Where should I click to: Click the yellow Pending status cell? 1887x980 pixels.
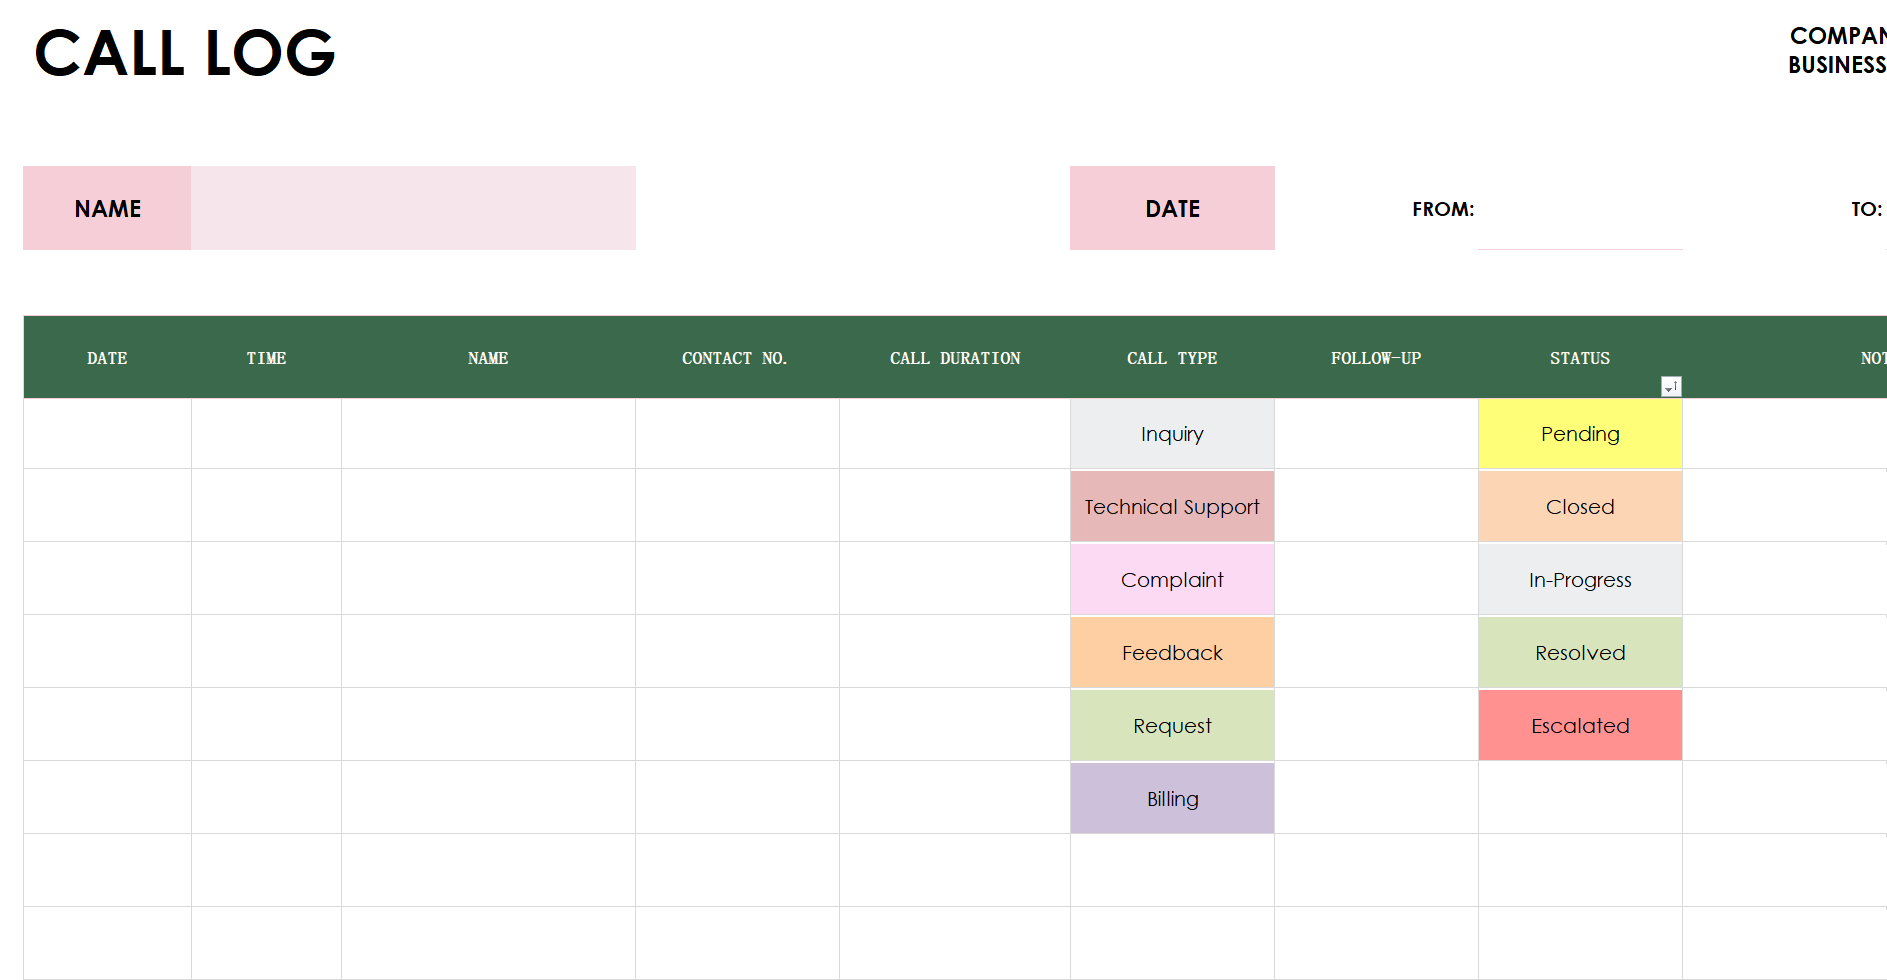[1580, 434]
